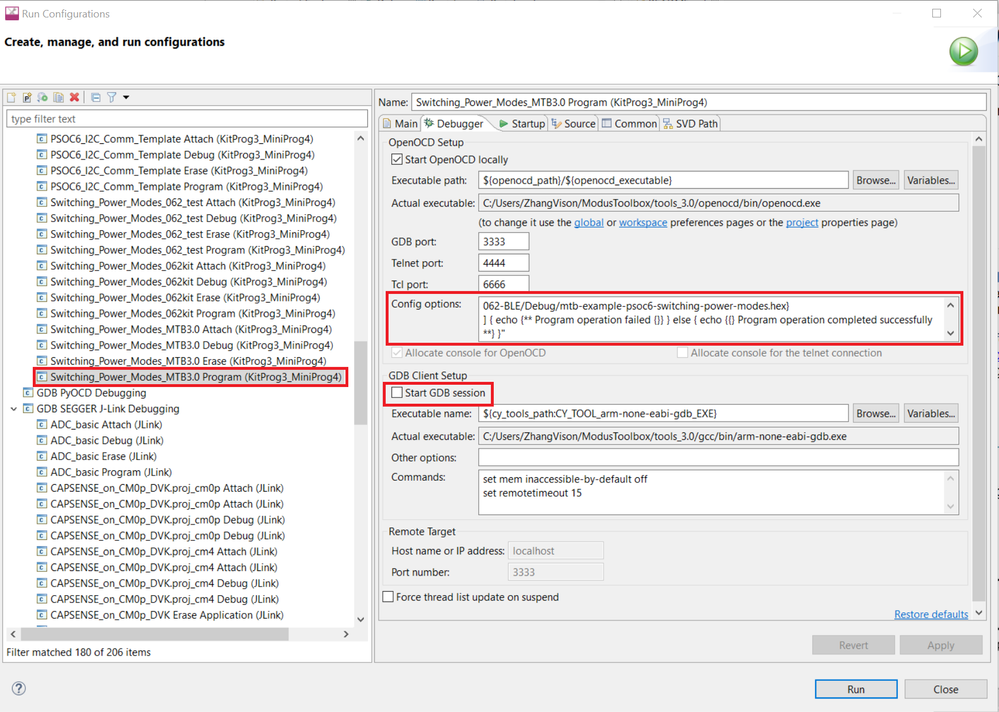This screenshot has height=712, width=999.
Task: Toggle Allocate console for telnet connection checkbox
Action: coord(682,353)
